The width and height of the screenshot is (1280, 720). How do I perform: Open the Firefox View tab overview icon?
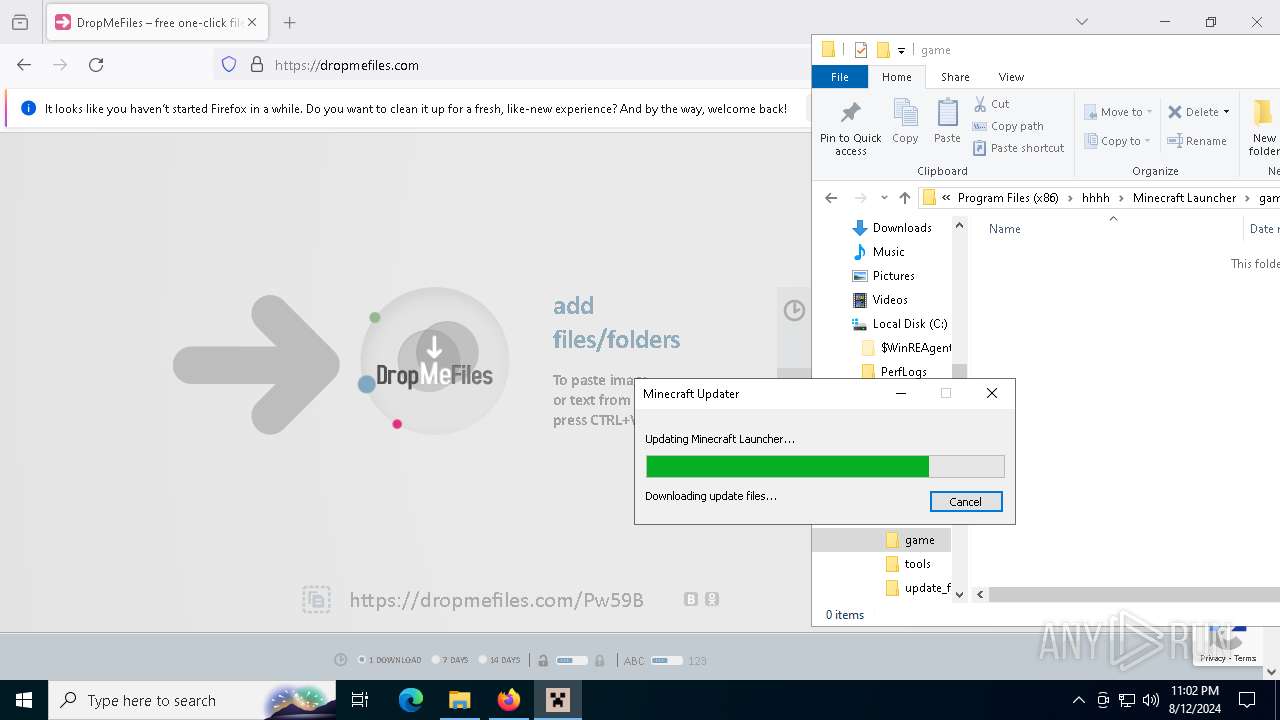[20, 22]
